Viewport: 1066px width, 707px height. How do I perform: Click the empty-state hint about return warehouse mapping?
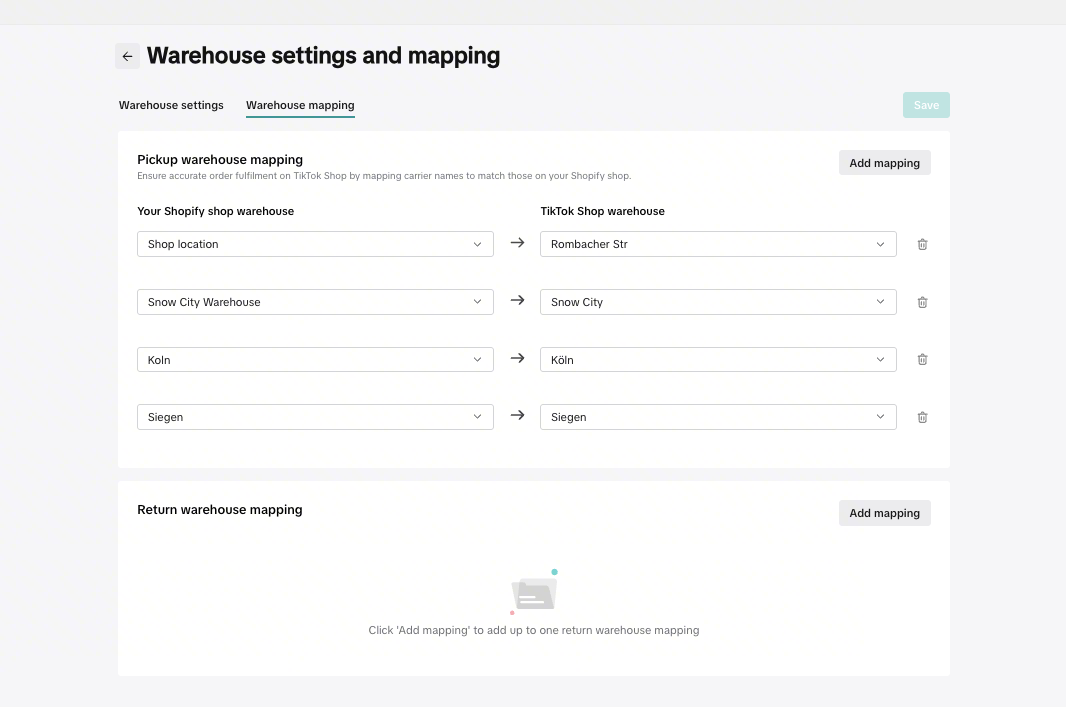(534, 630)
